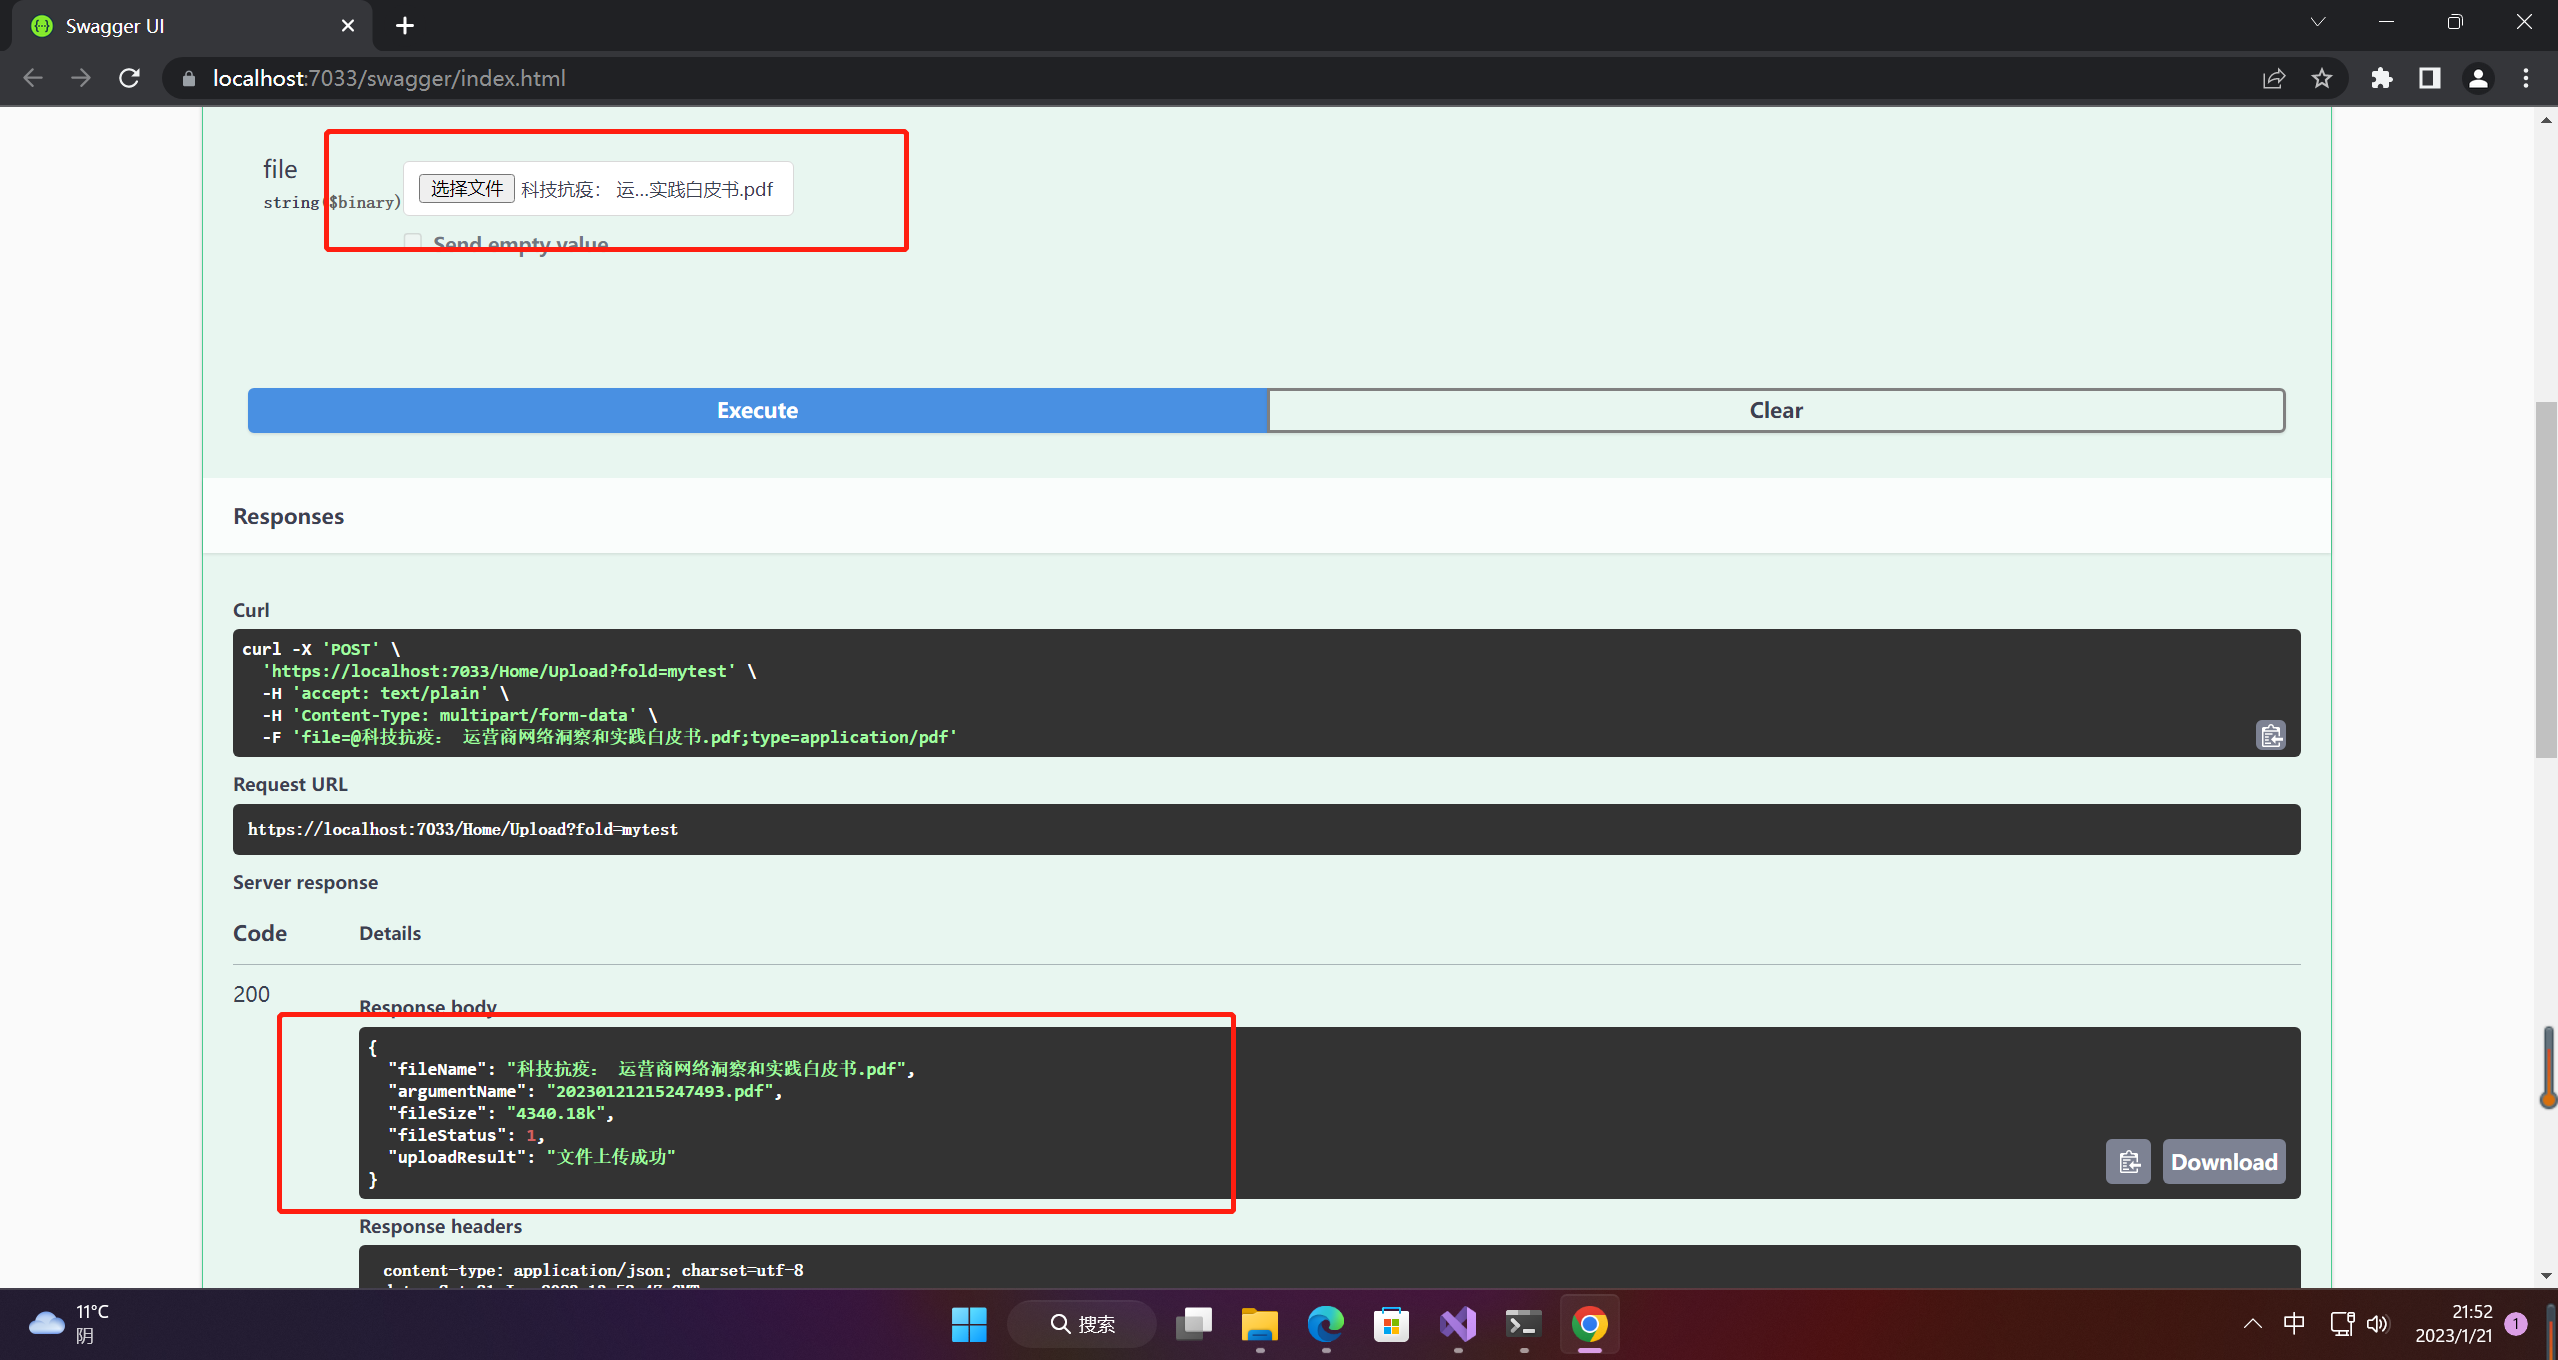2558x1360 pixels.
Task: Reload the Swagger page
Action: tap(129, 78)
